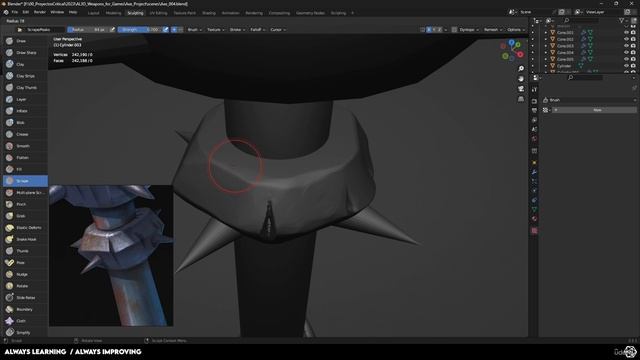Open the Edit menu
Viewport: 640px width, 360px height.
click(26, 12)
